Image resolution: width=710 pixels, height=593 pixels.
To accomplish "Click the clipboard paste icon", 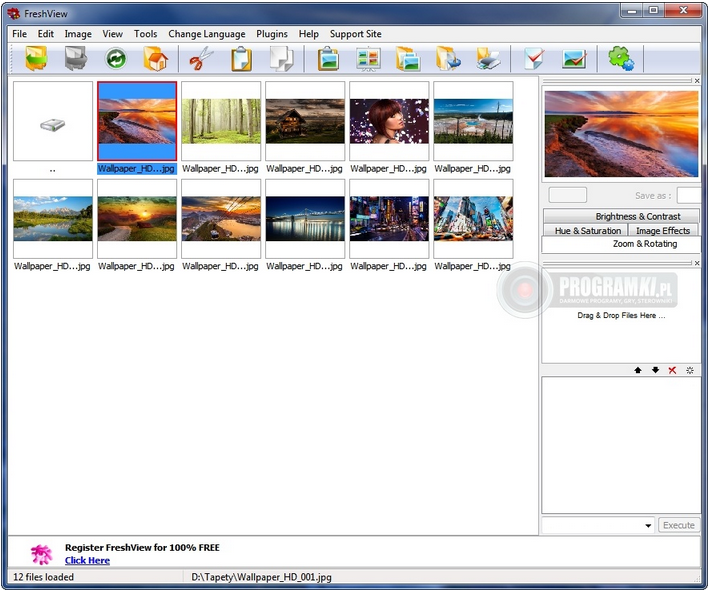I will pos(241,59).
